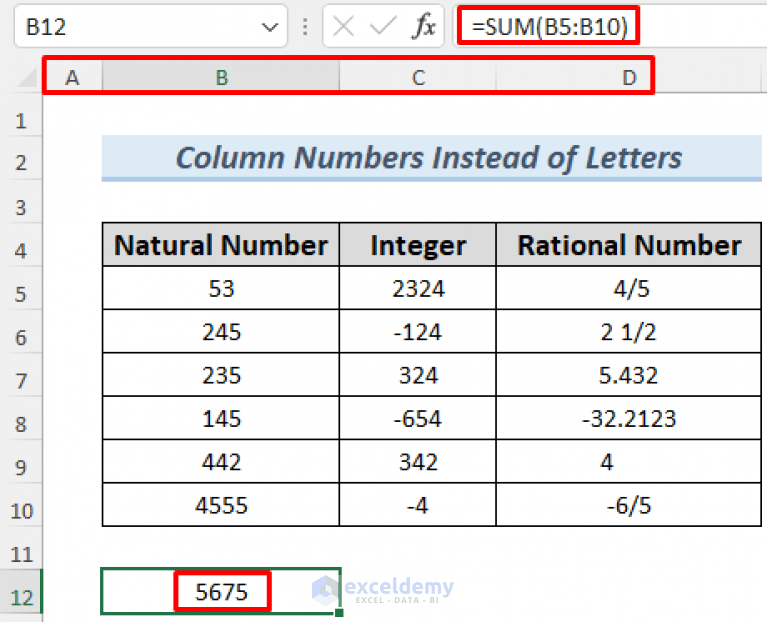
Task: Select the Rational Number cell containing 4
Action: 629,462
